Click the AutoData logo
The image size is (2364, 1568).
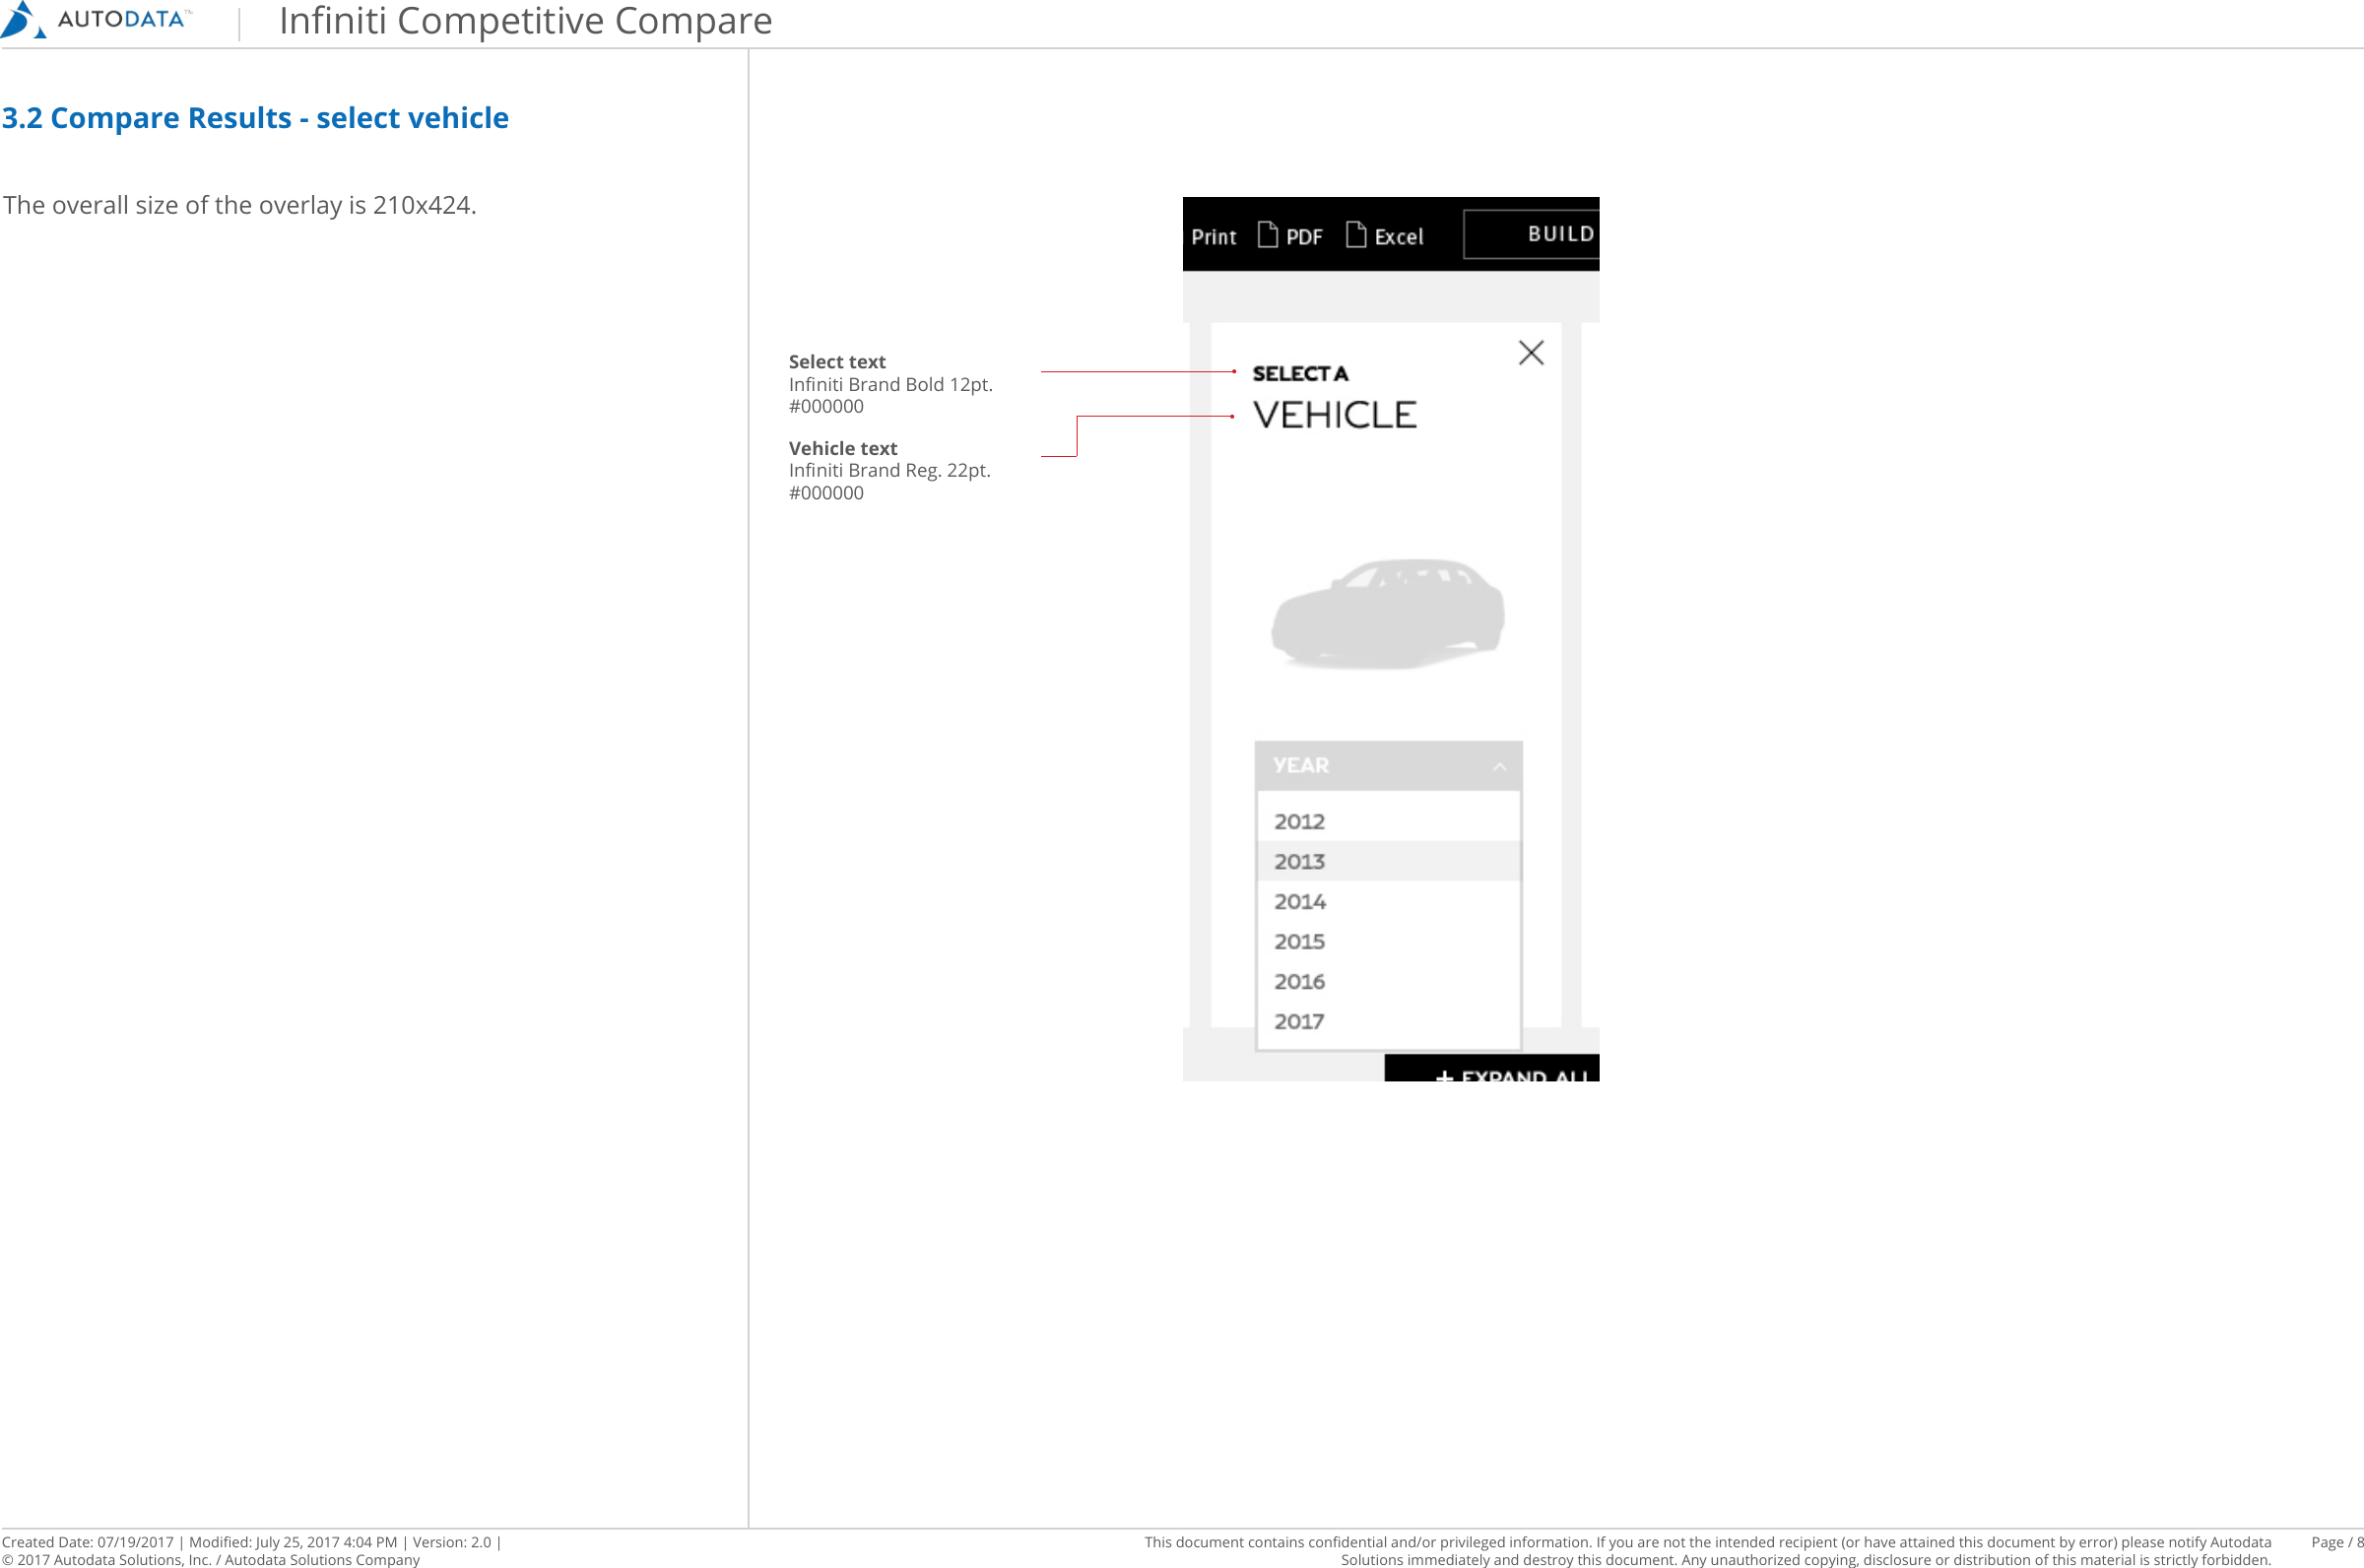tap(97, 20)
